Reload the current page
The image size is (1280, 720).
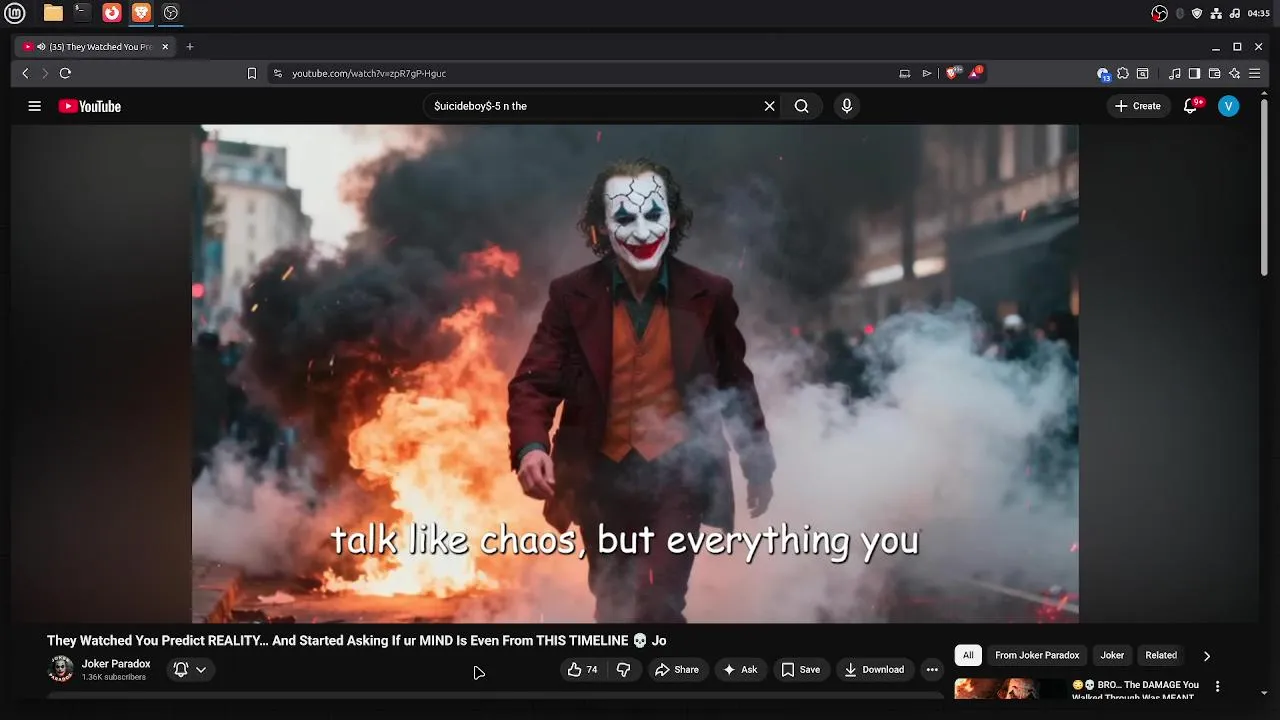pos(65,73)
